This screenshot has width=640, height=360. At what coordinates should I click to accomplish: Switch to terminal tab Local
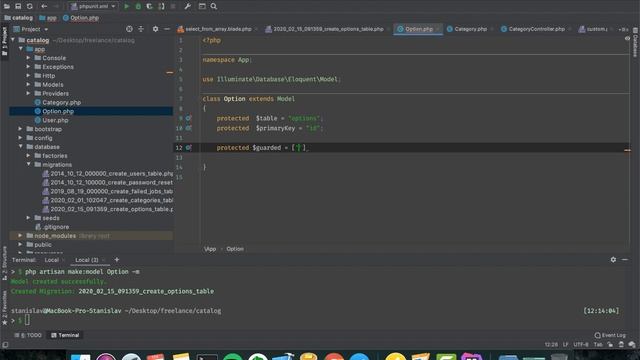[52, 260]
